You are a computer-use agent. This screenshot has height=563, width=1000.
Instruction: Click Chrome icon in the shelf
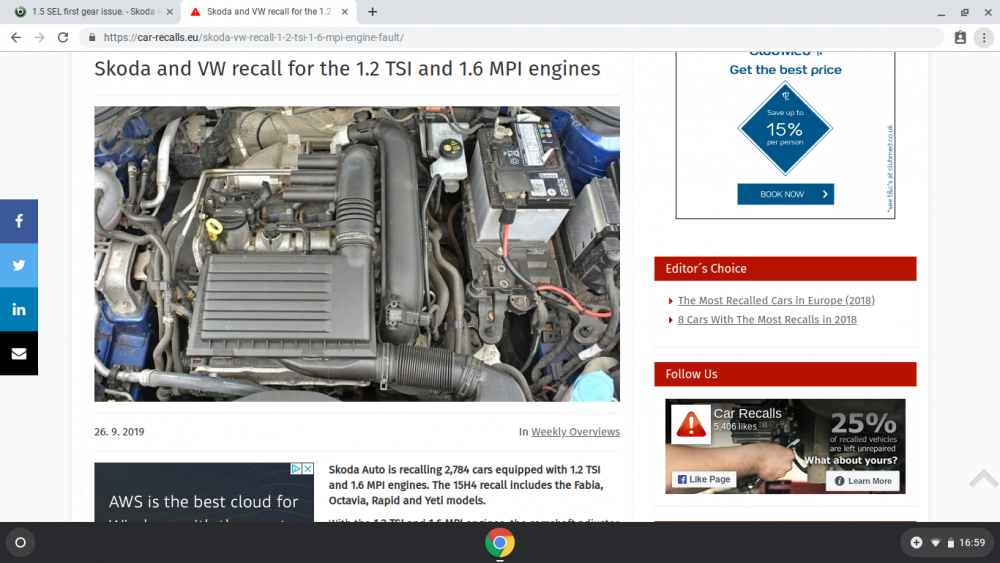coord(499,543)
